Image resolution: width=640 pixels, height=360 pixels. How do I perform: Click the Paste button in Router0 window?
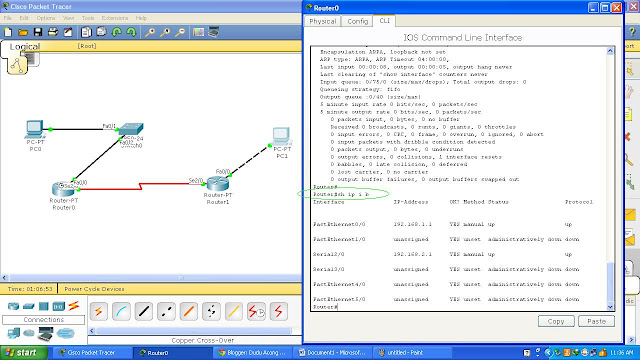pos(596,321)
